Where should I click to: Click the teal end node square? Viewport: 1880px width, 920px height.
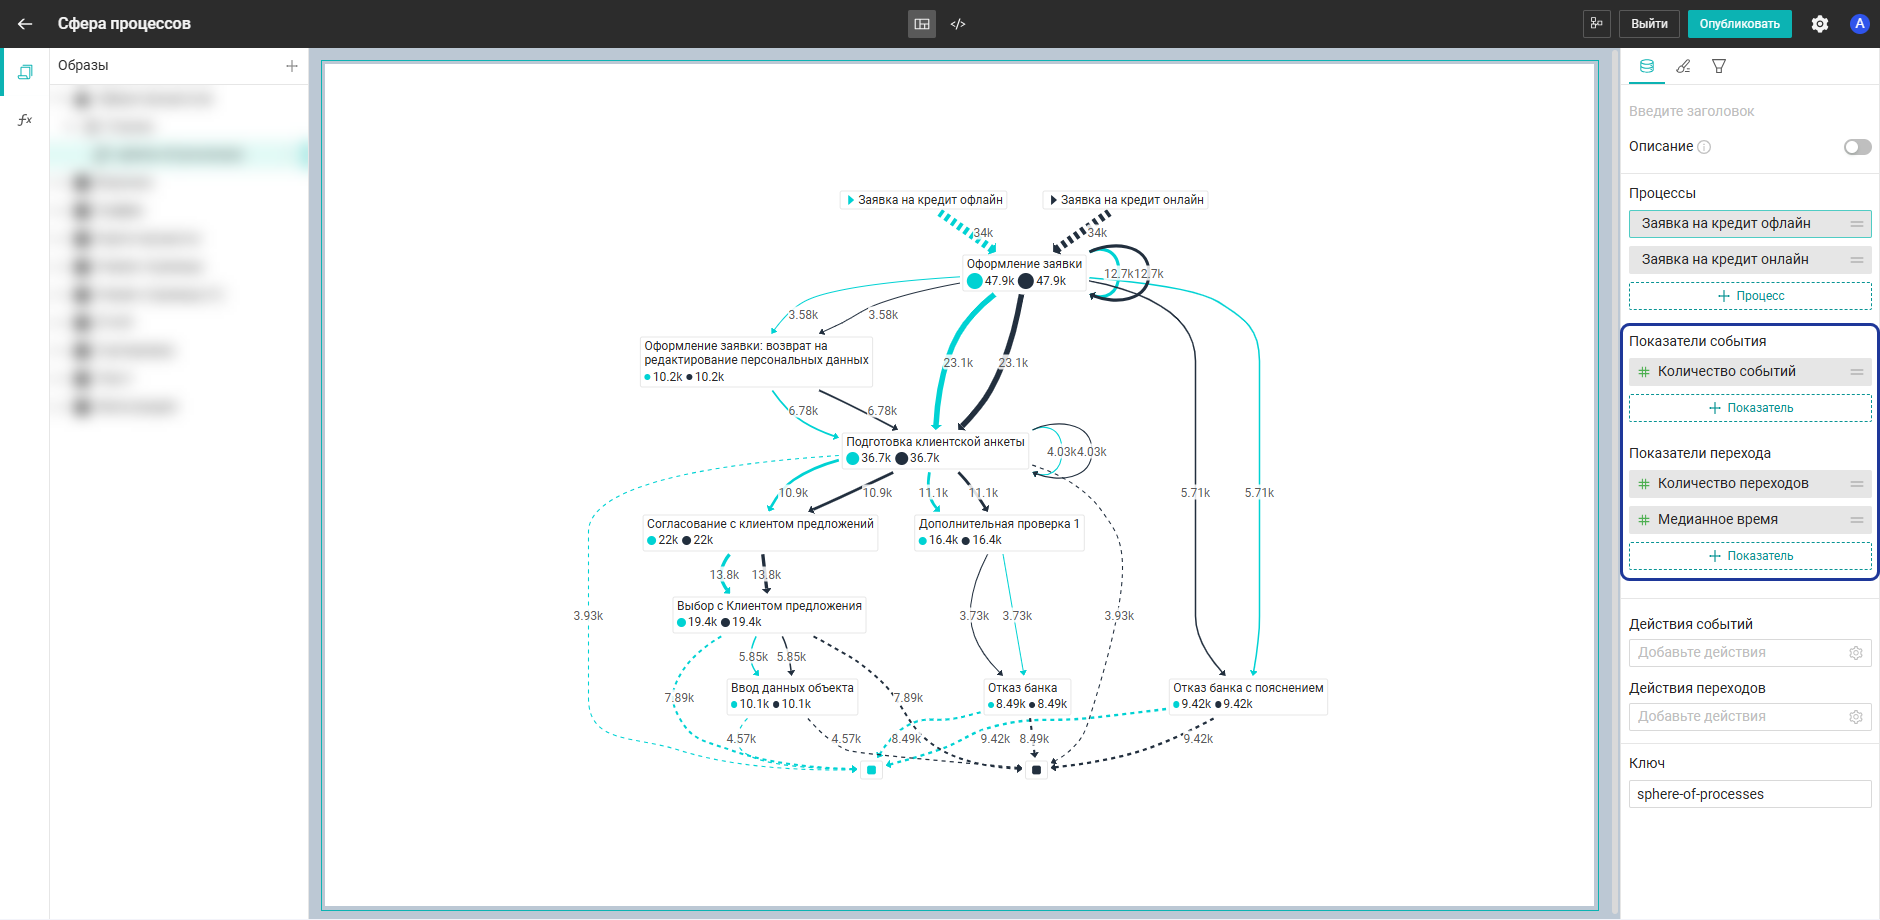click(x=871, y=770)
